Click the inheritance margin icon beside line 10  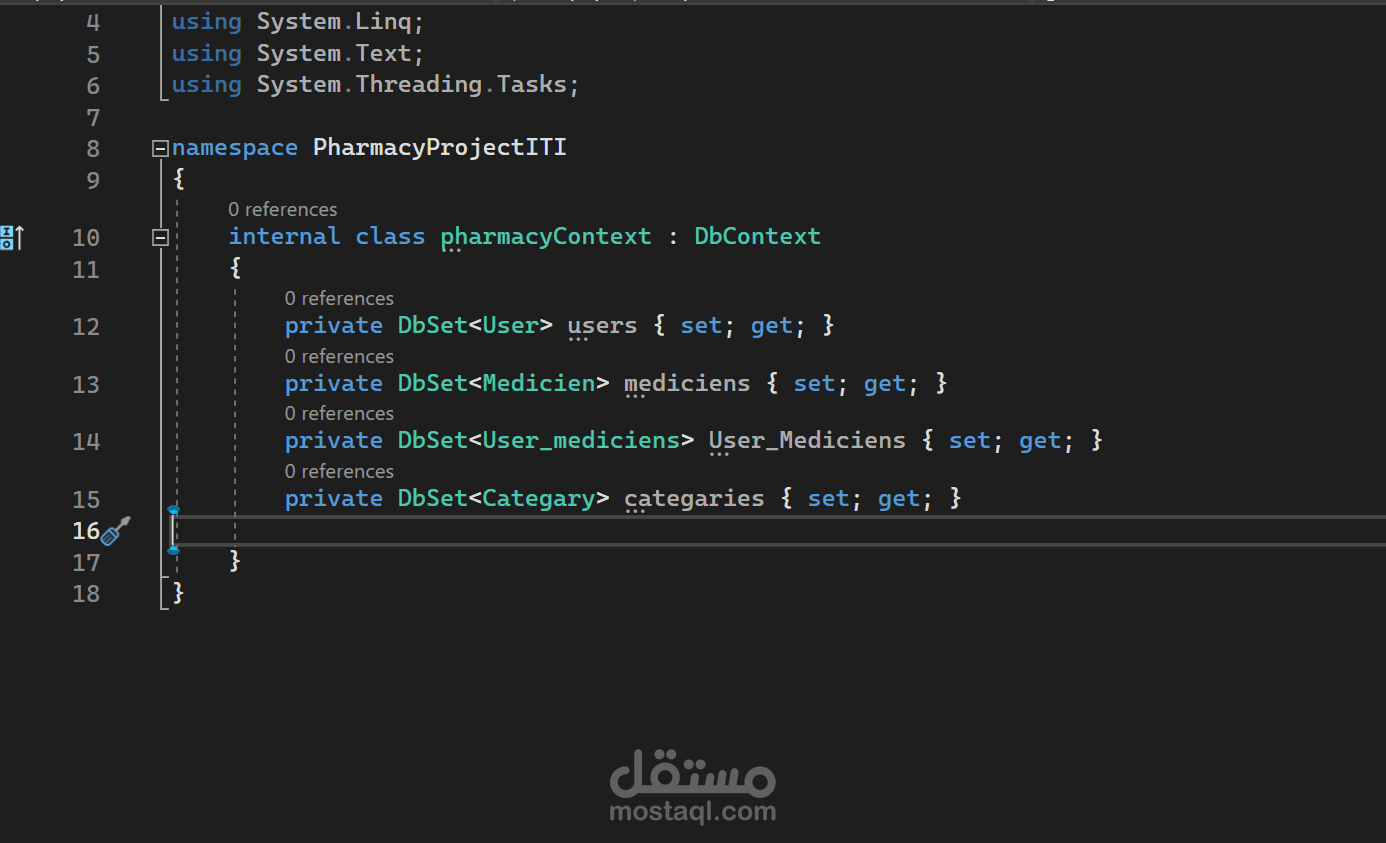click(x=11, y=237)
